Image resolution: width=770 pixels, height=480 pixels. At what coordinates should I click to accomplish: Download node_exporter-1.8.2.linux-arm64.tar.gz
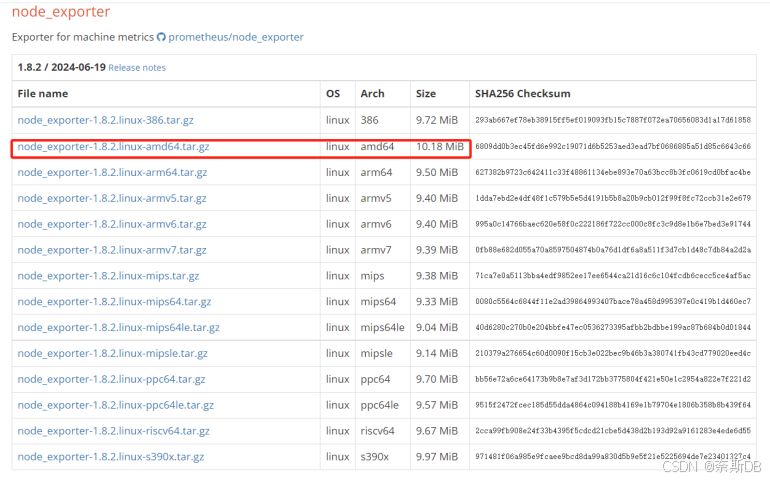112,172
